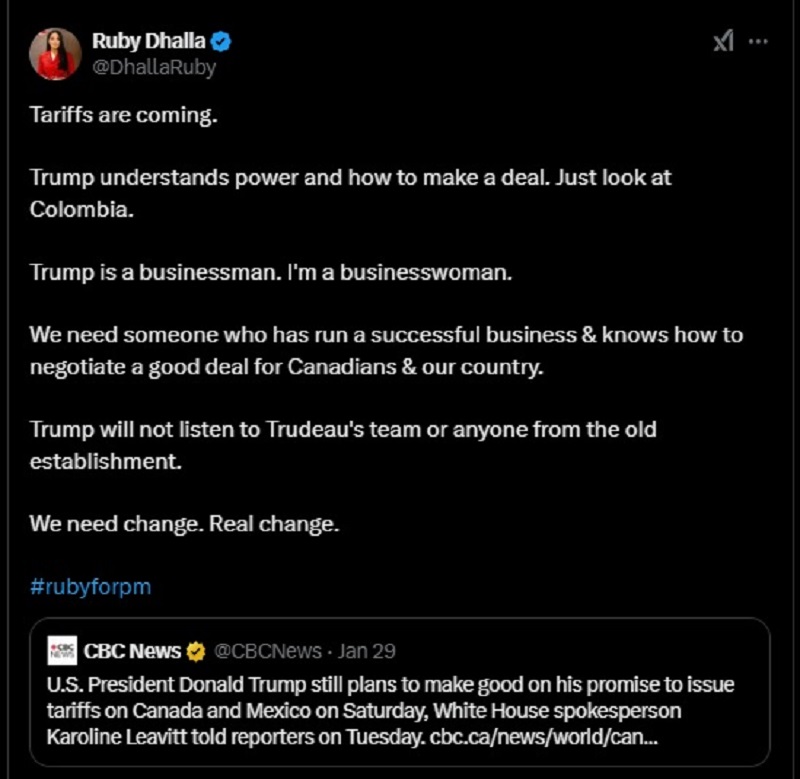Click the sentence mentioning Trudeau's team
This screenshot has width=800, height=779.
click(342, 430)
